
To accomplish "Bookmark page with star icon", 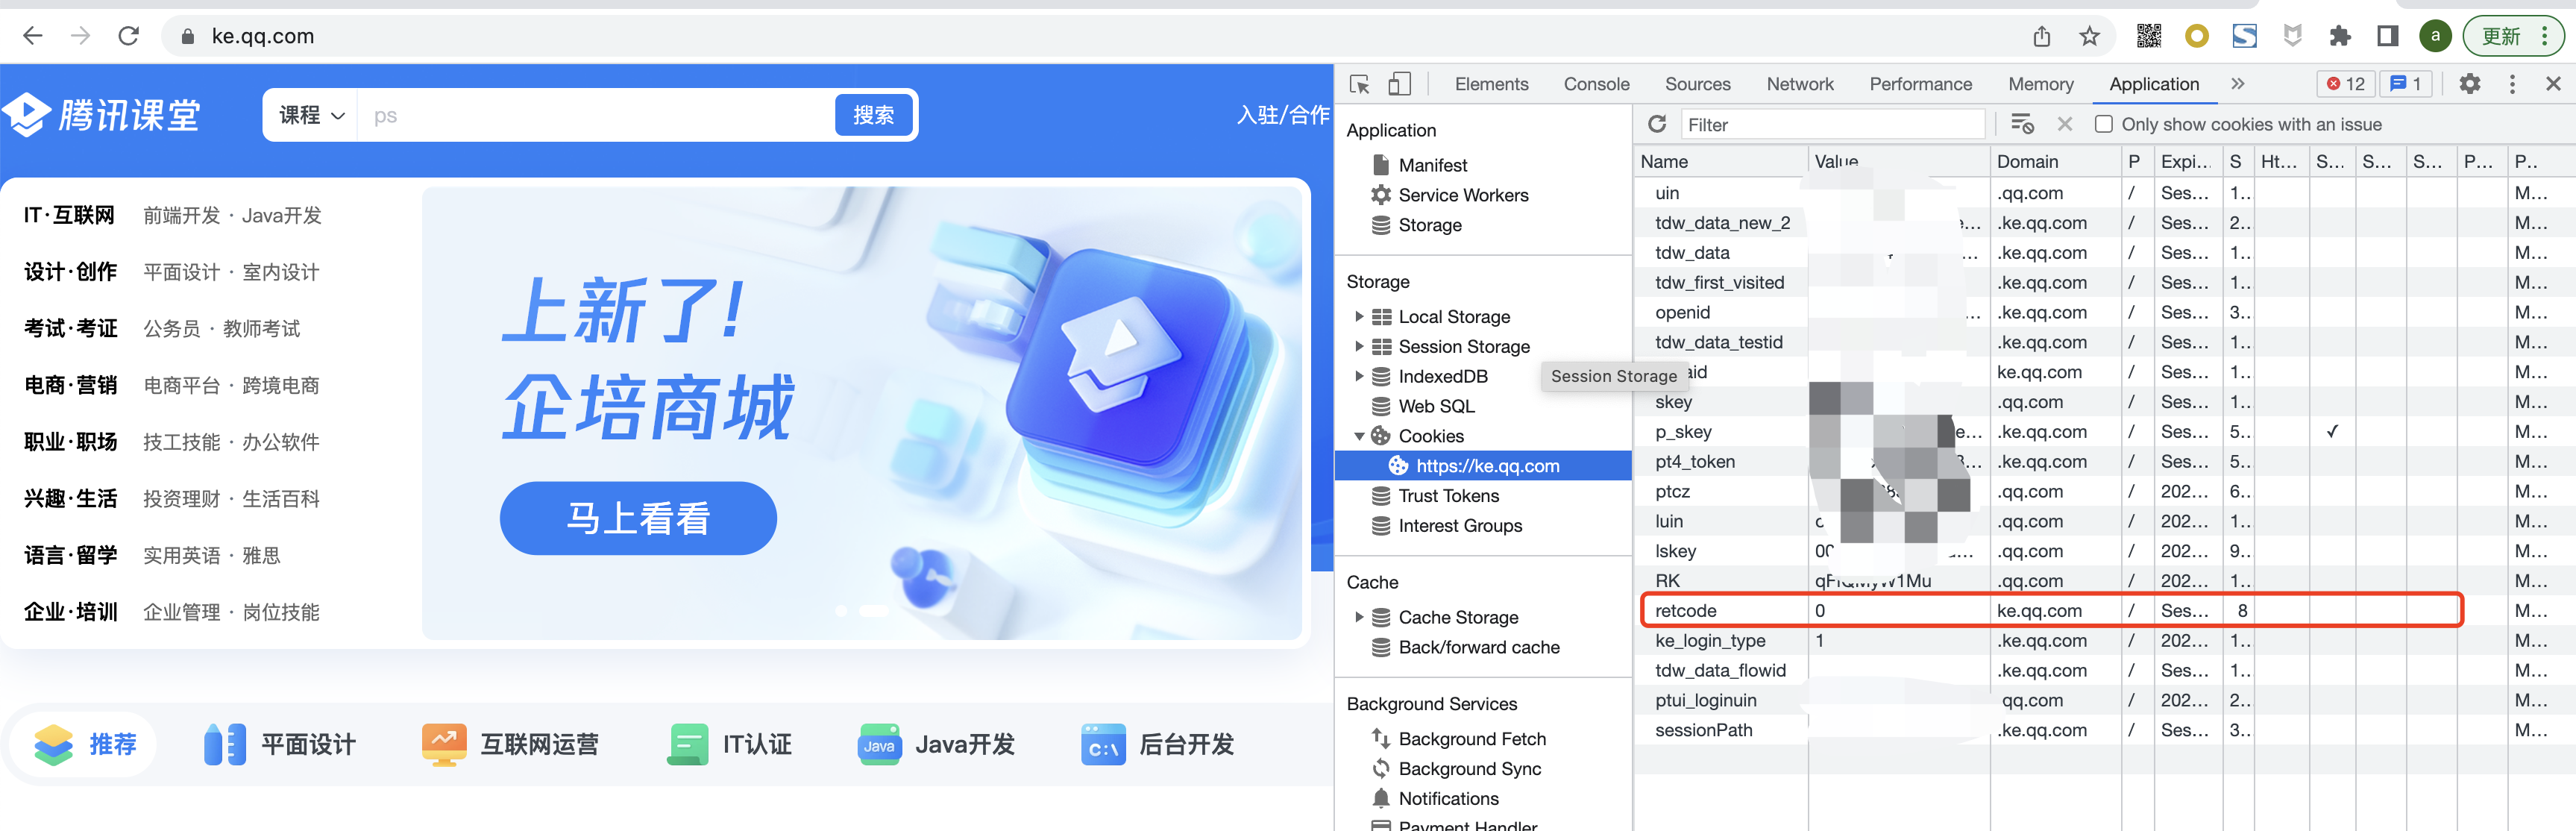I will [2089, 37].
